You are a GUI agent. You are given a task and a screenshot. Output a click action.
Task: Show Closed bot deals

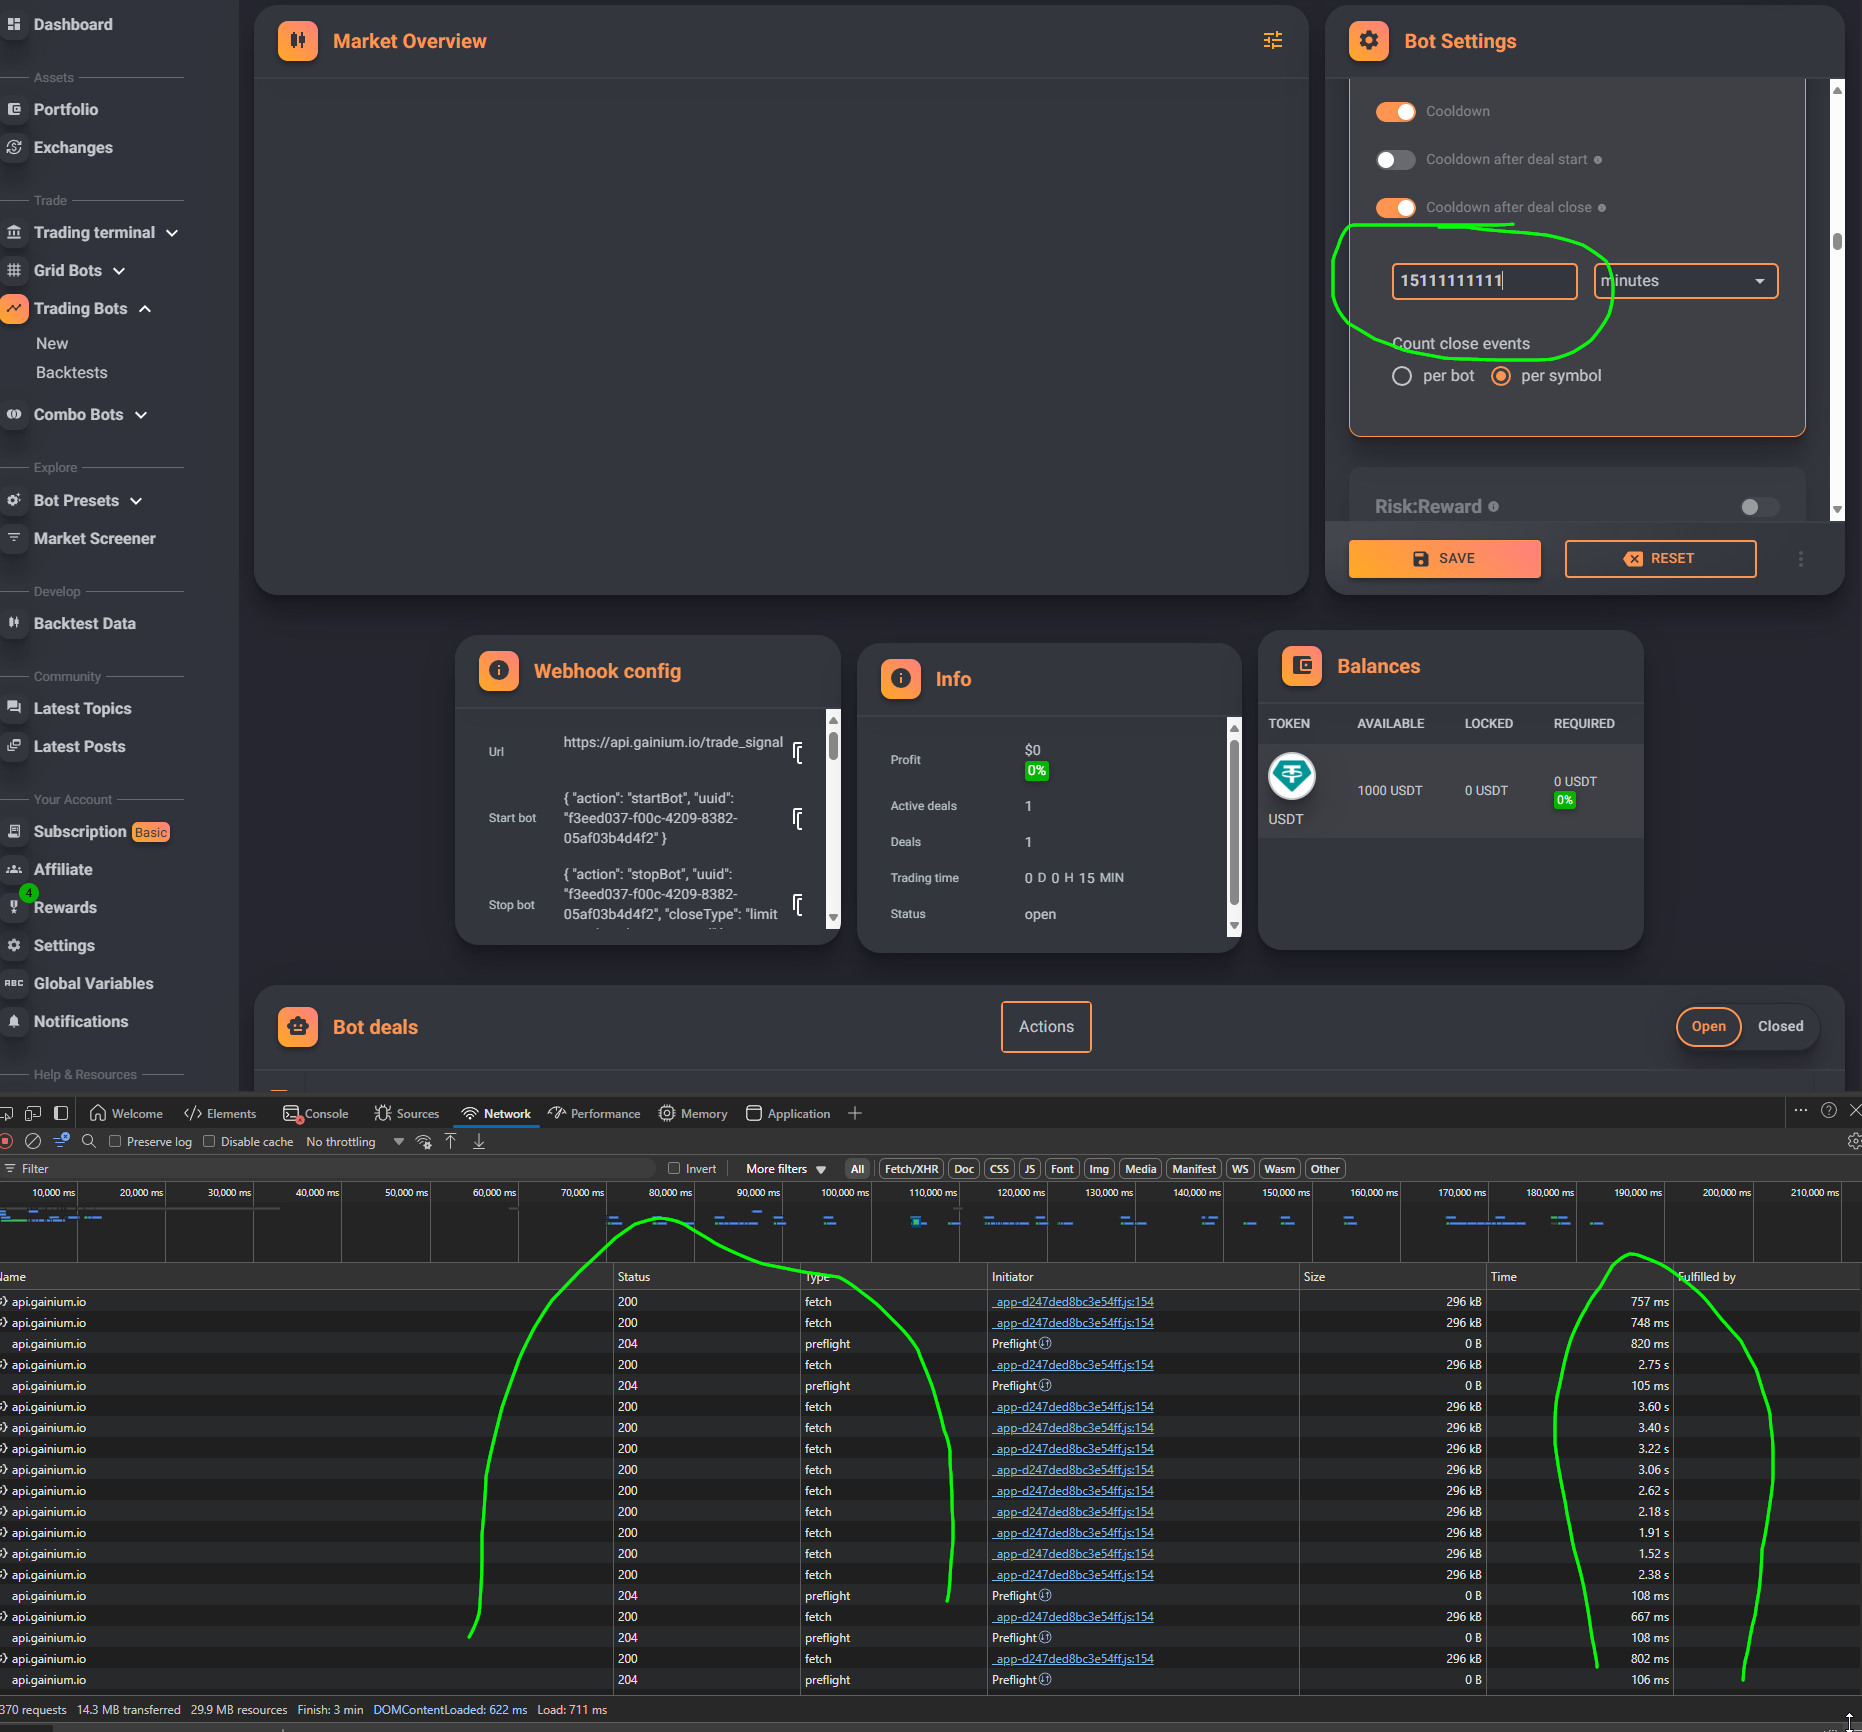(x=1780, y=1027)
